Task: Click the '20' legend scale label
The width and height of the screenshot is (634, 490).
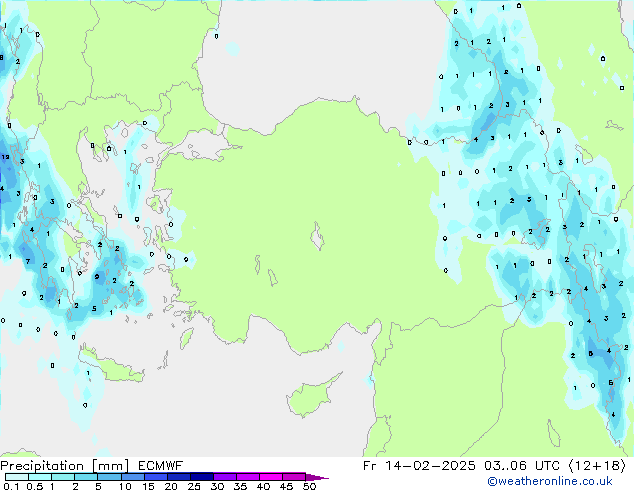Action: pyautogui.click(x=171, y=486)
